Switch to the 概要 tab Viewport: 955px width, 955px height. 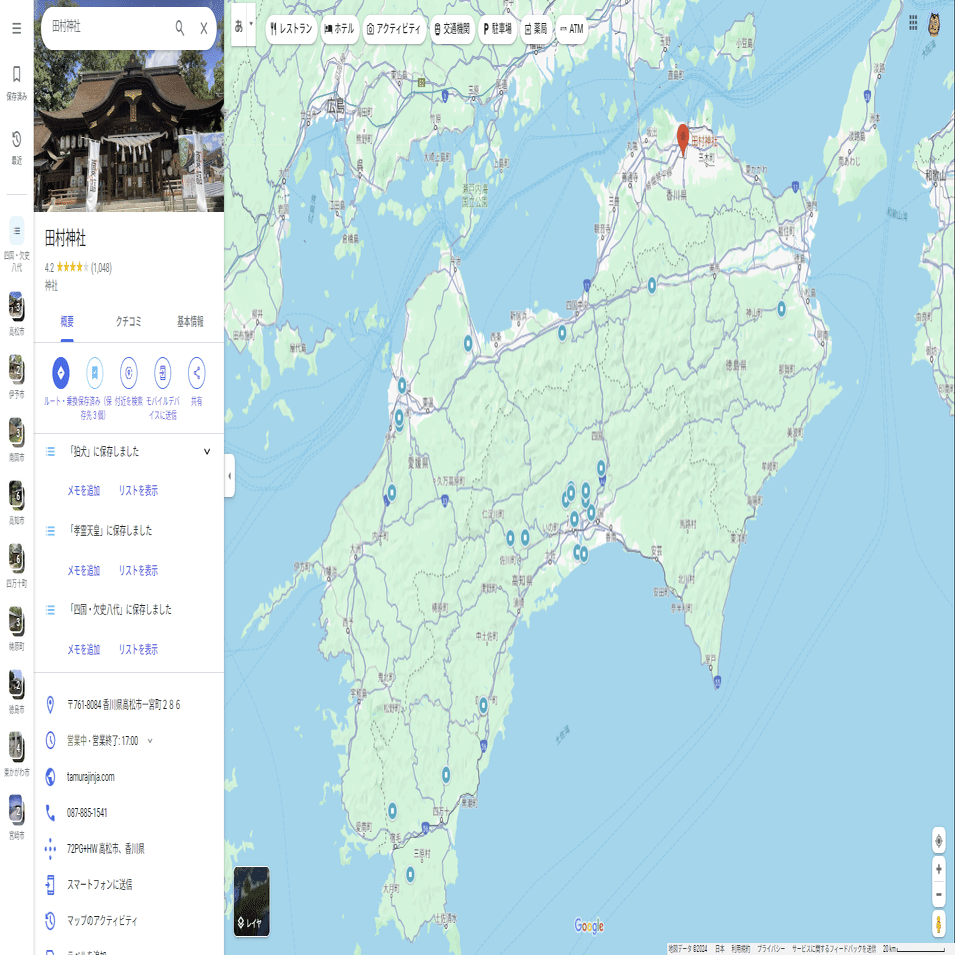(67, 322)
